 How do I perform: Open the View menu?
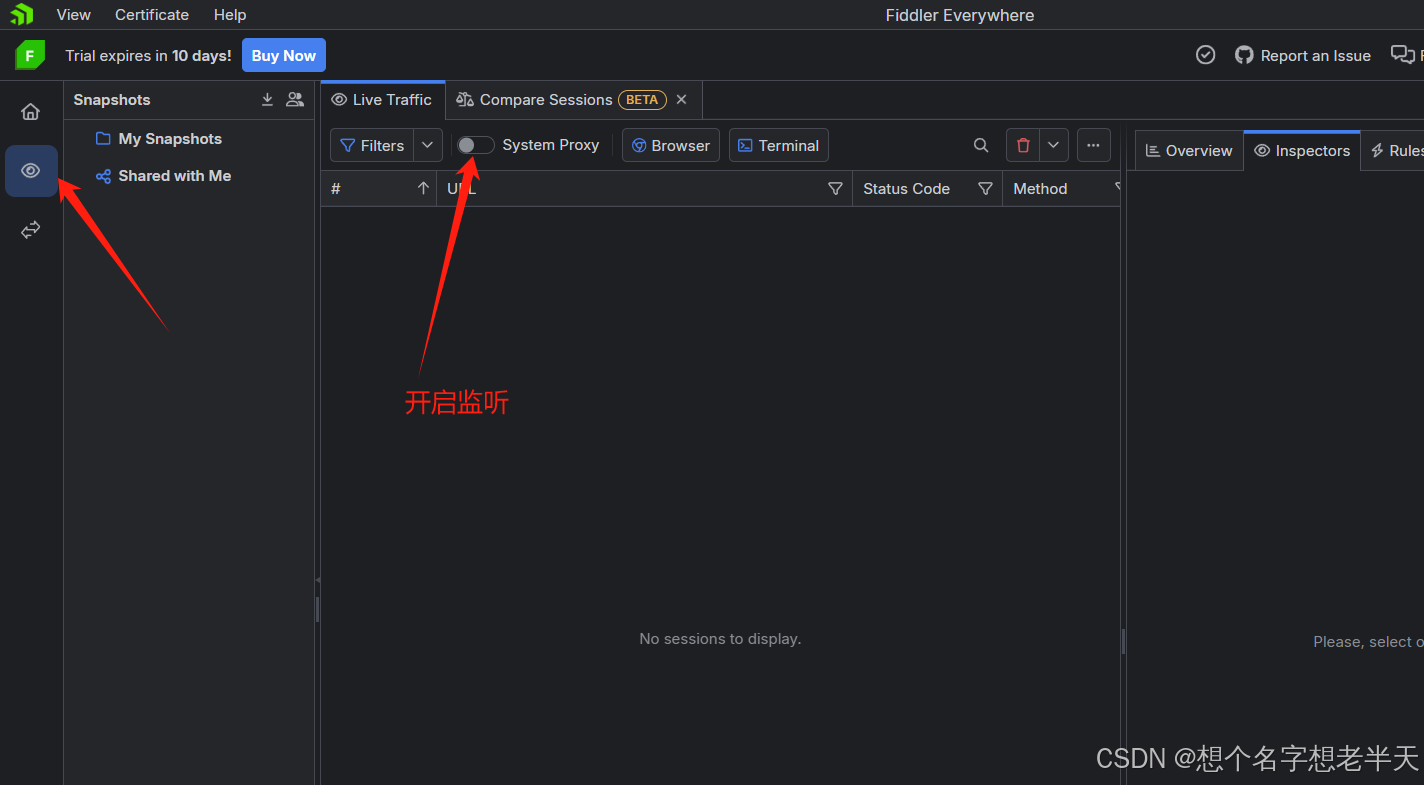click(74, 15)
